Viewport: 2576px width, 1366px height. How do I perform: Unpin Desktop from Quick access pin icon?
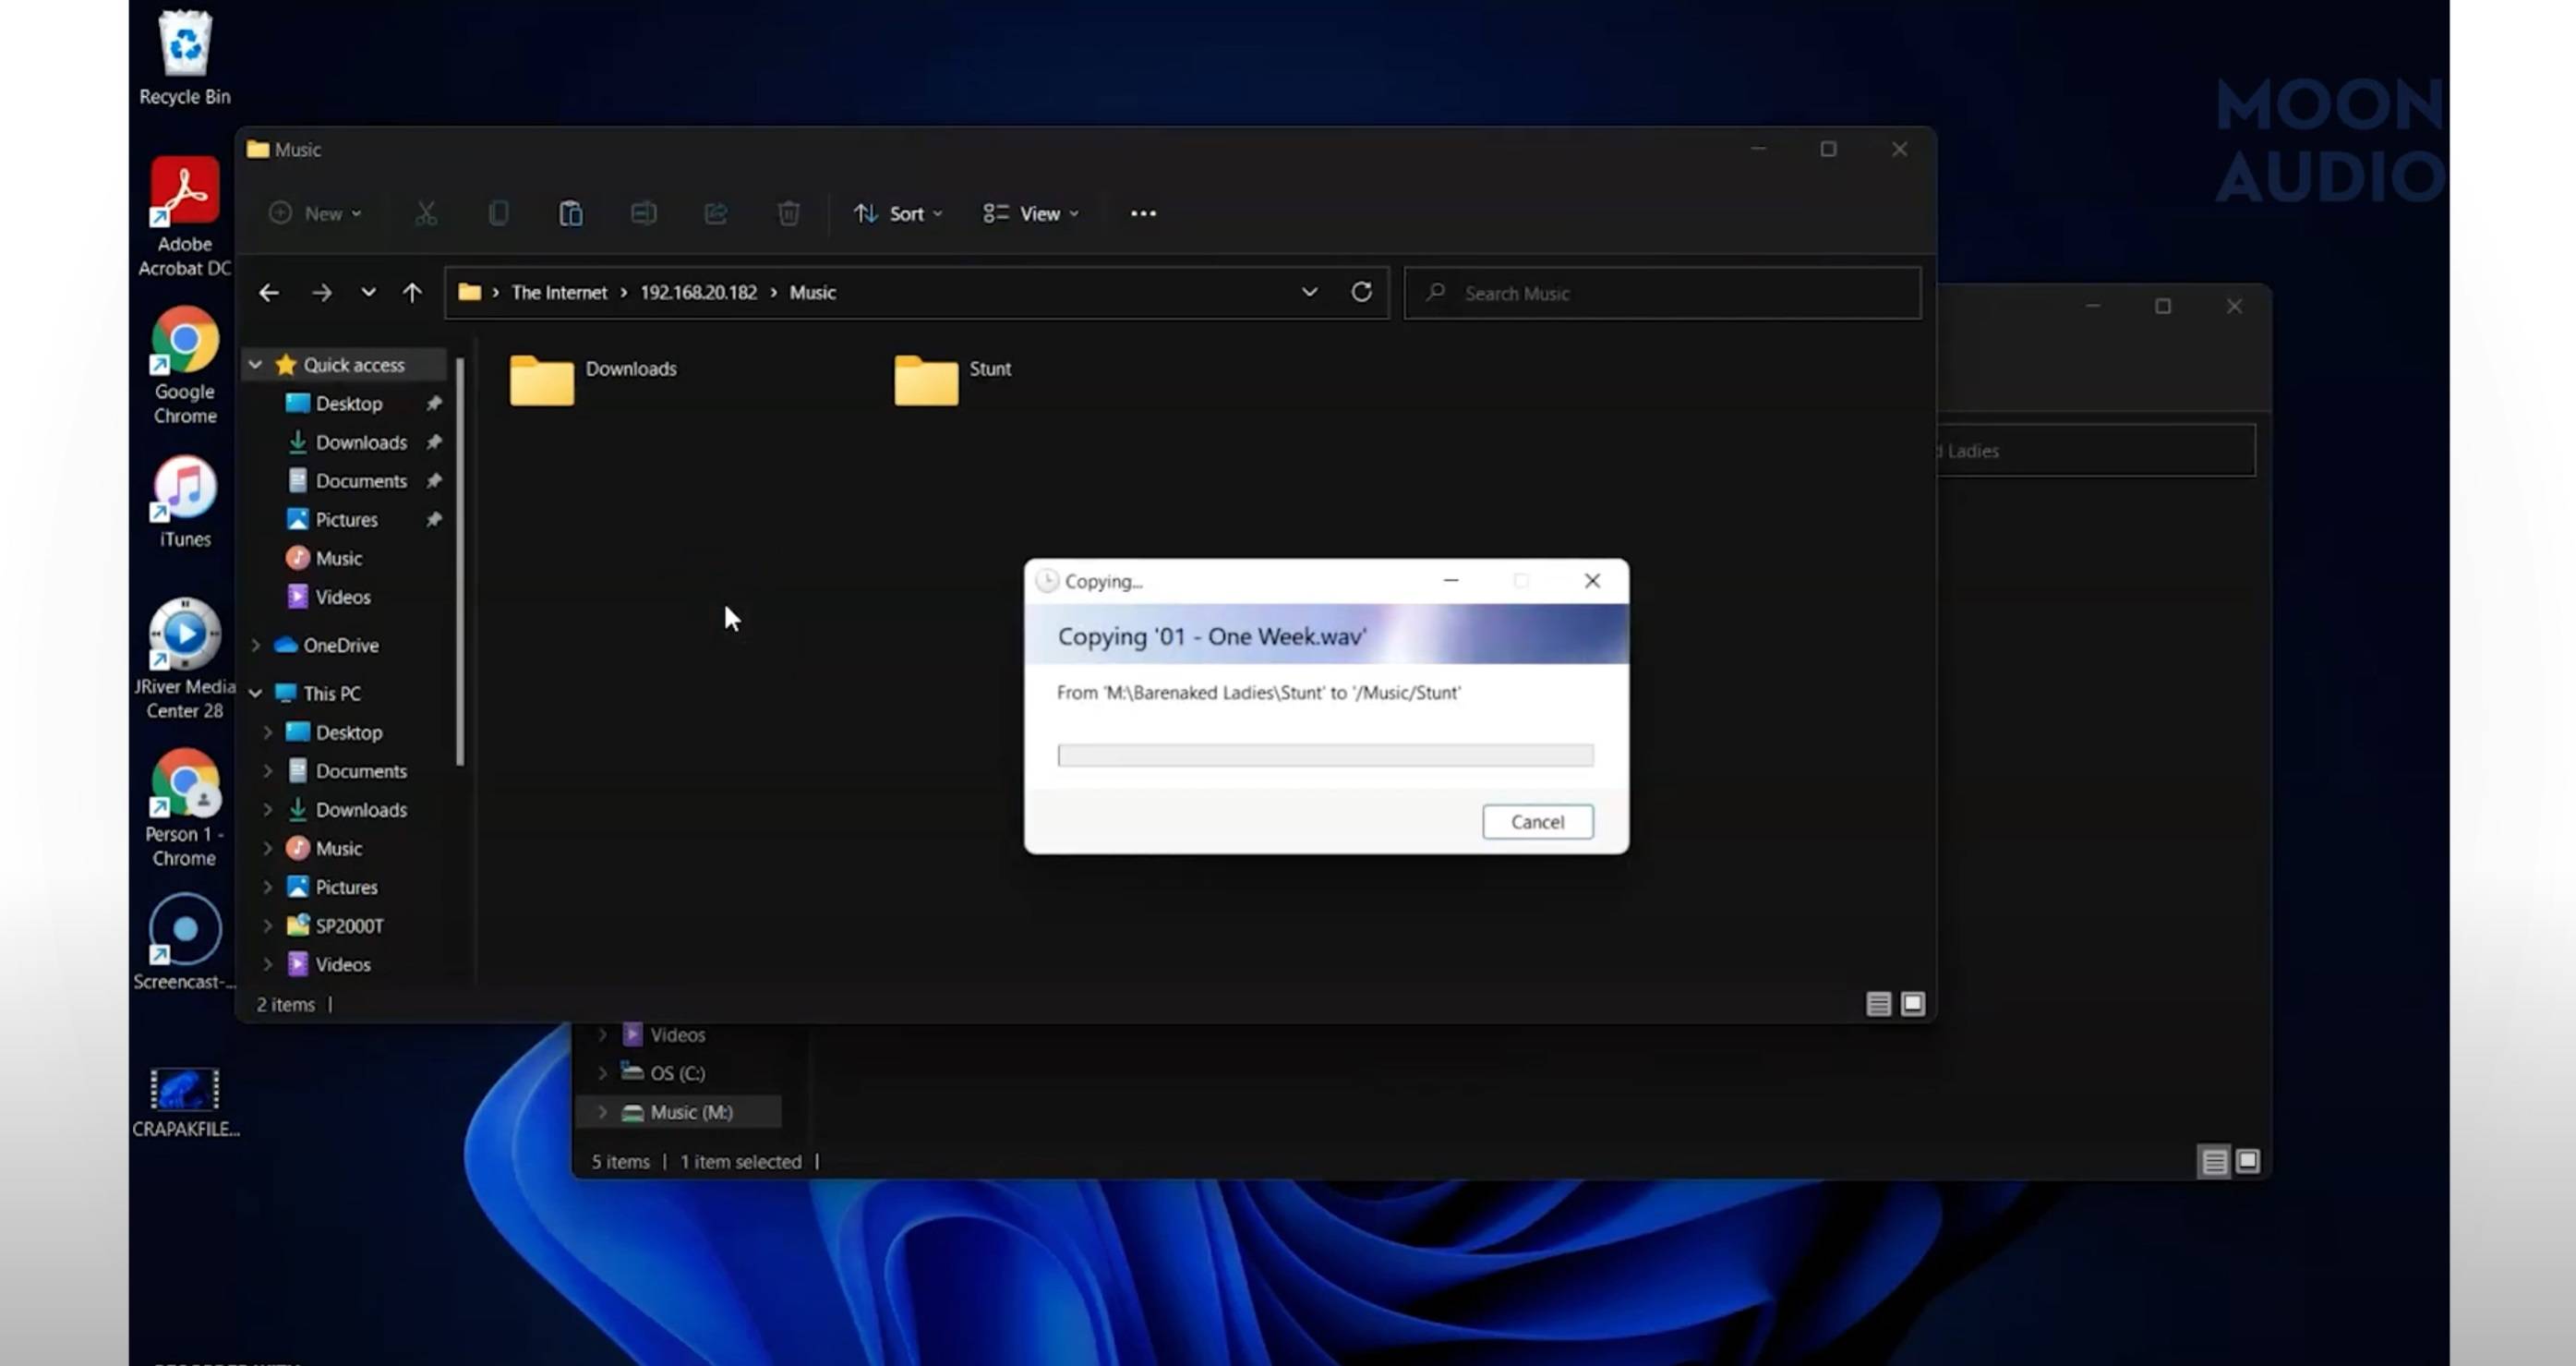[433, 404]
